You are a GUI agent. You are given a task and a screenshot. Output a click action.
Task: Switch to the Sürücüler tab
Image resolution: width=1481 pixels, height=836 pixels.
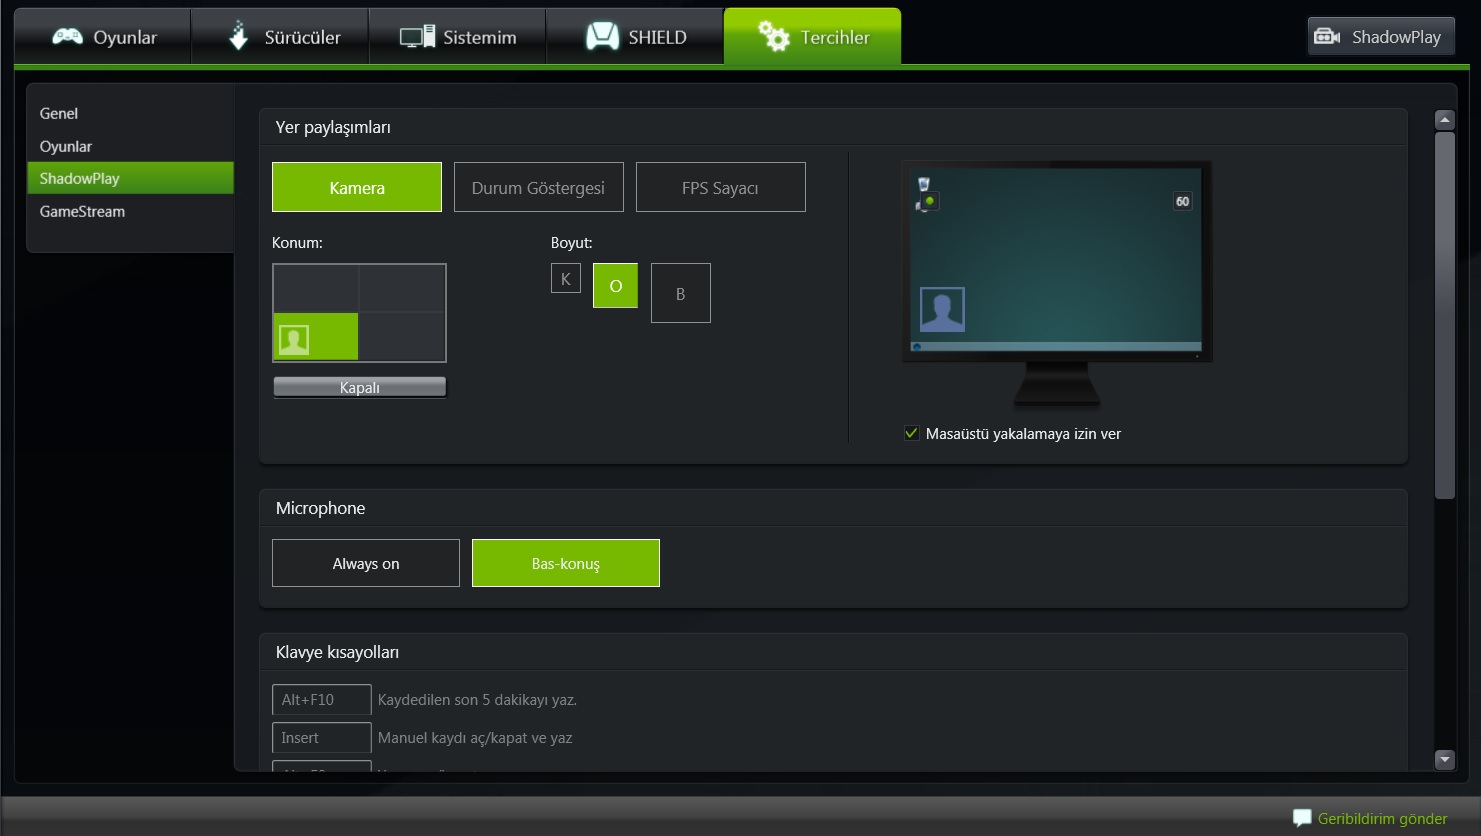click(280, 37)
